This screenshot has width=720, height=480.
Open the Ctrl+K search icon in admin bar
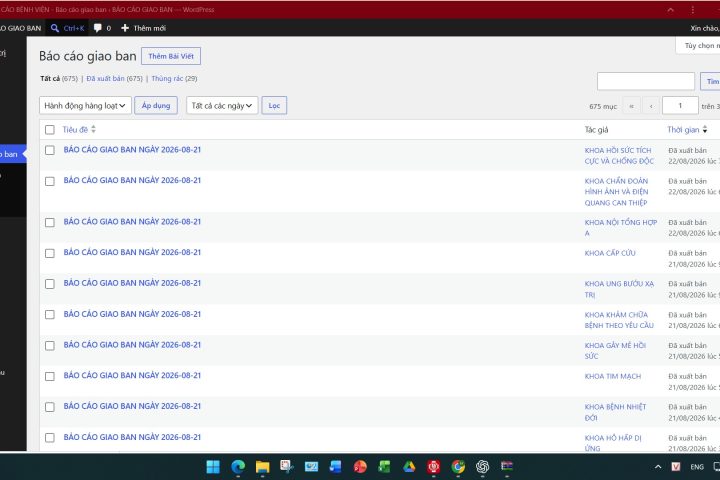click(x=55, y=28)
